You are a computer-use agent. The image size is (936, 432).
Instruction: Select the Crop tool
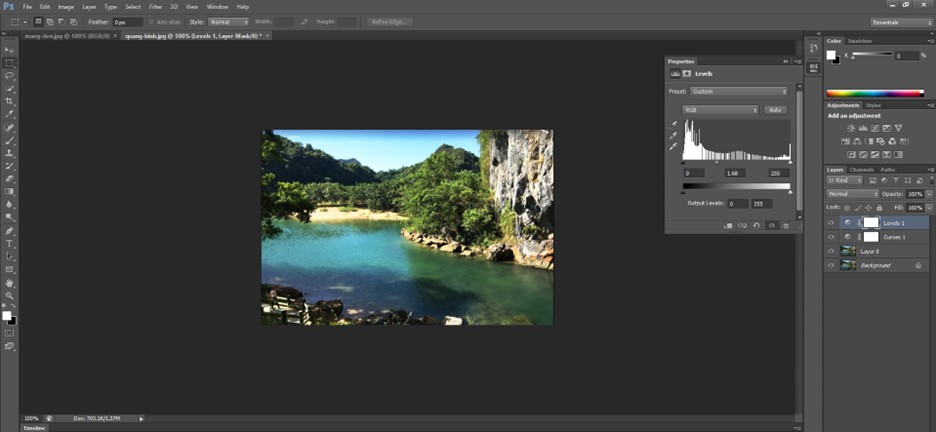tap(10, 101)
